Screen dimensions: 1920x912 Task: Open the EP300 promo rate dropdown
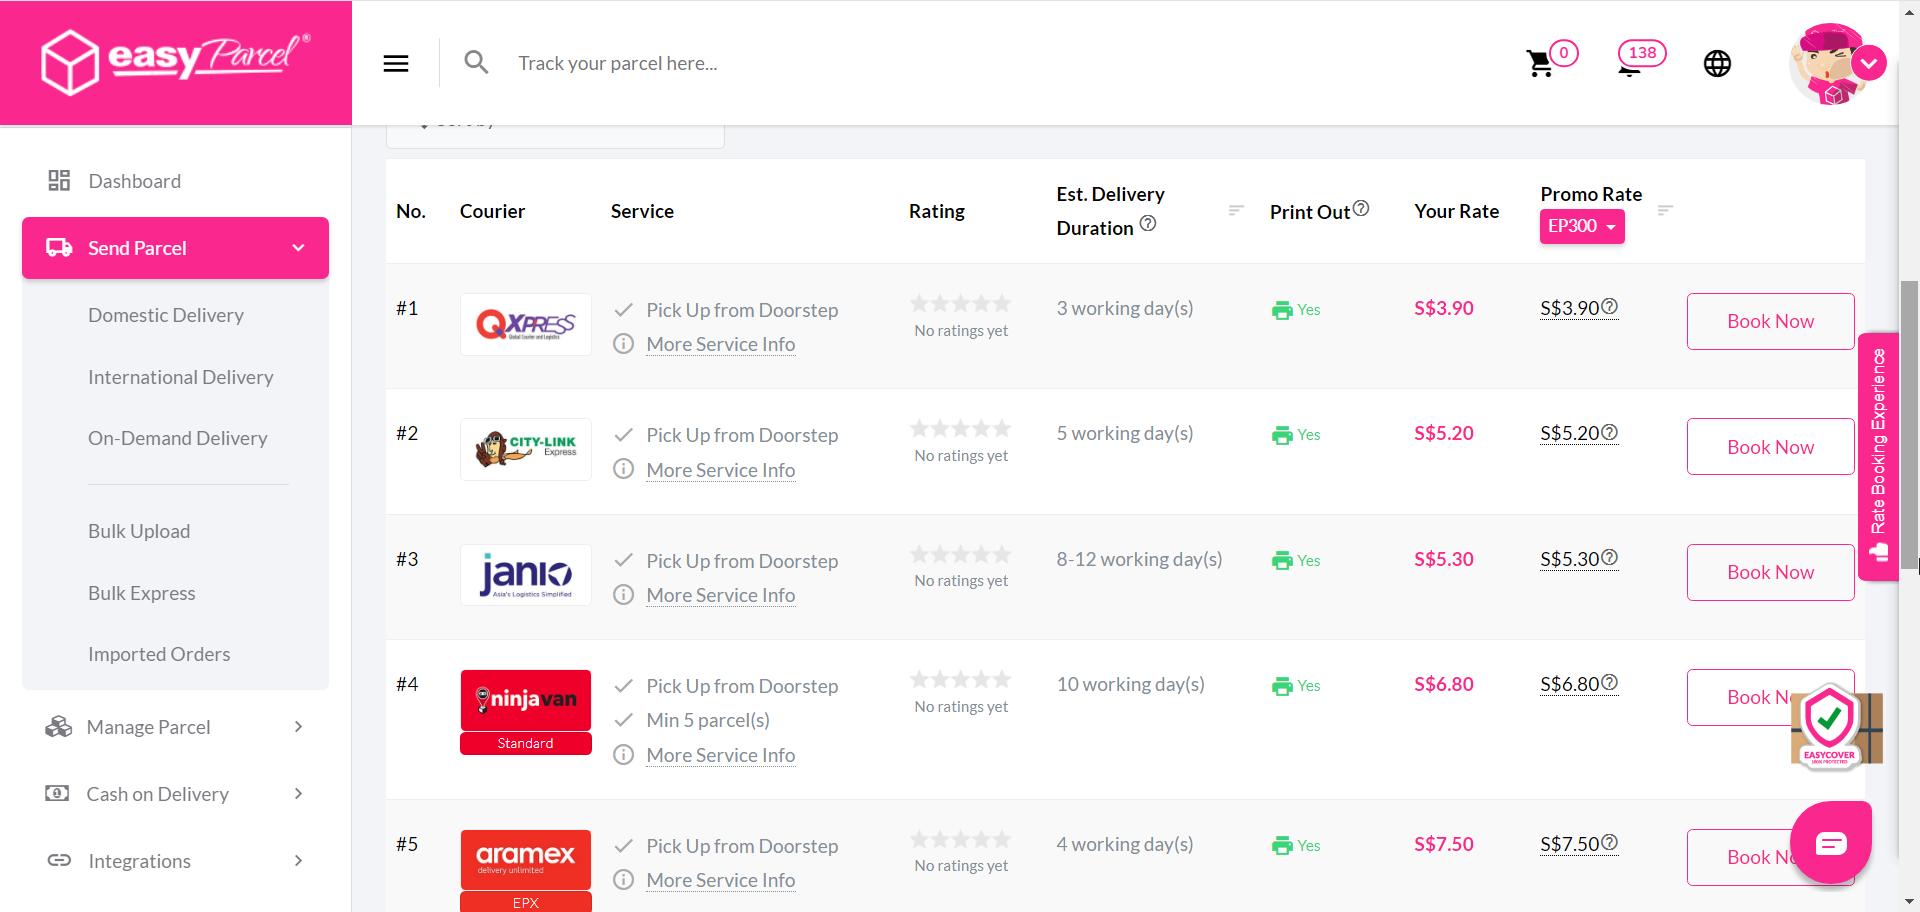click(x=1581, y=226)
